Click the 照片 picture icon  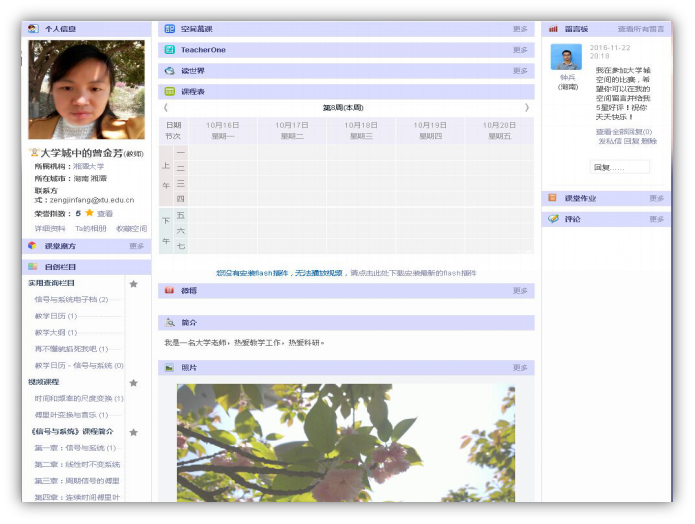pos(169,368)
